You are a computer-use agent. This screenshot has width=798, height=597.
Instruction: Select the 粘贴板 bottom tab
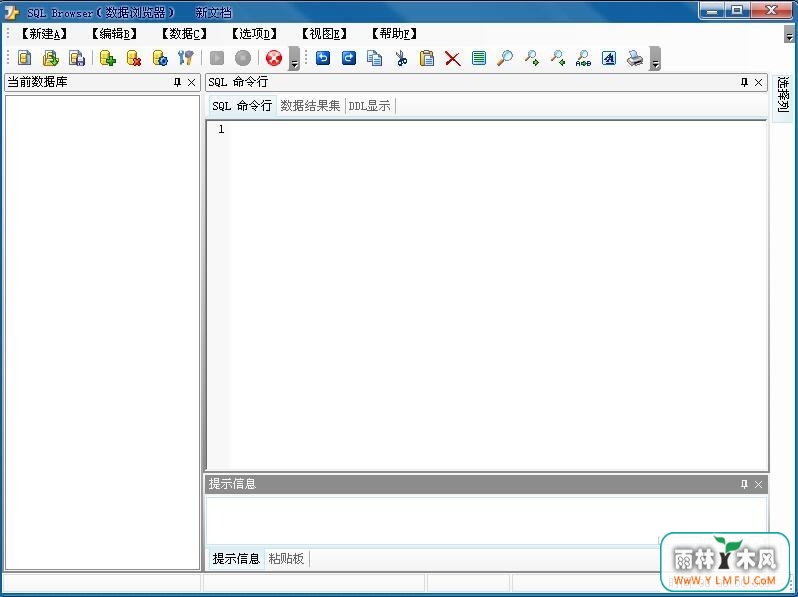[x=286, y=559]
